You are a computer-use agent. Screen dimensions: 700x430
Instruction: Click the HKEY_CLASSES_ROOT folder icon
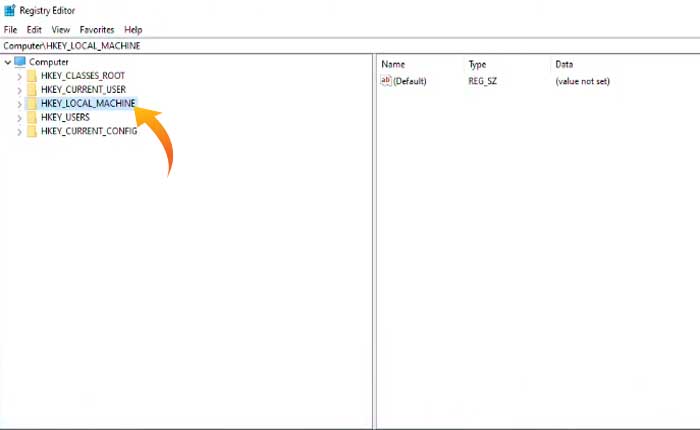[31, 76]
